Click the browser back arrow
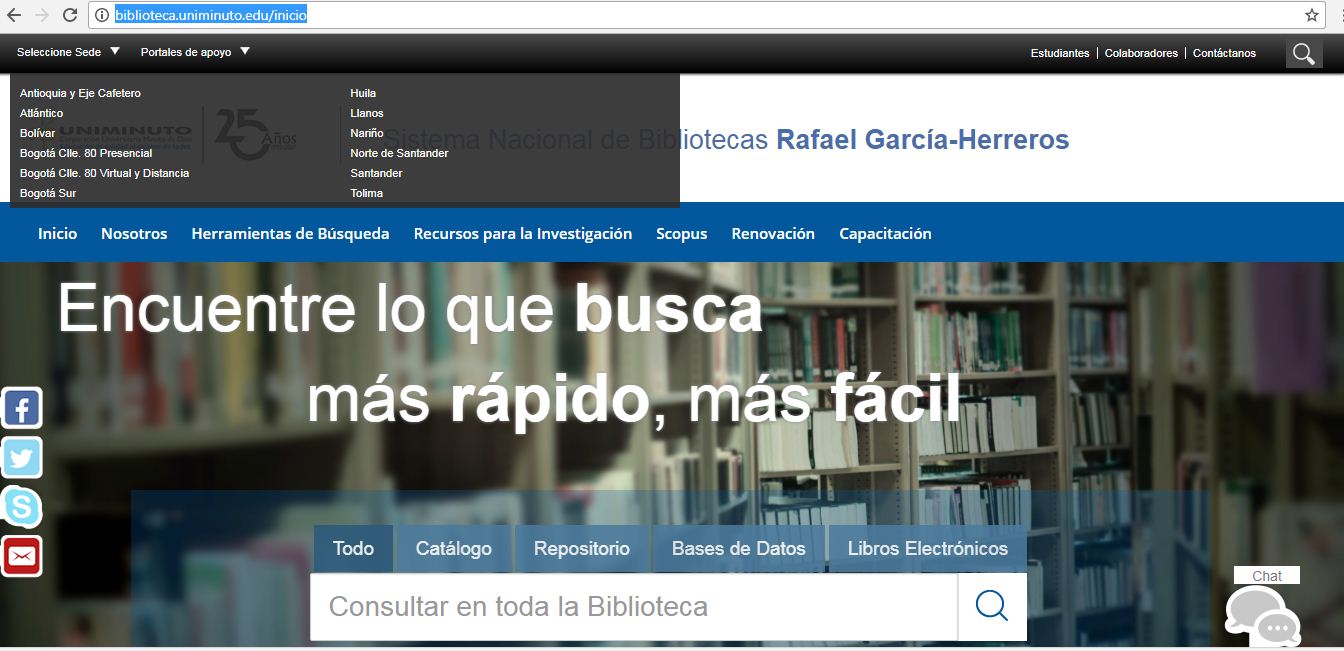This screenshot has width=1344, height=651. pyautogui.click(x=14, y=15)
